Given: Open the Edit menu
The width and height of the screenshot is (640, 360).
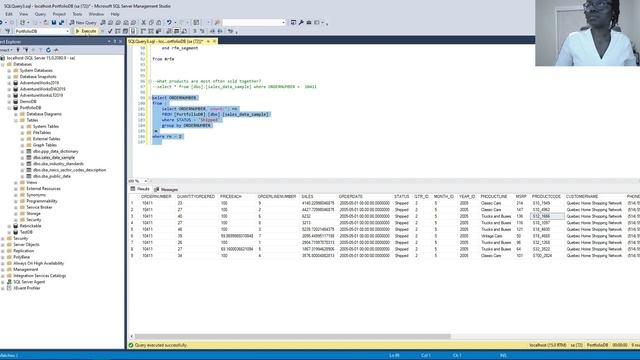Looking at the screenshot, I should [9, 14].
